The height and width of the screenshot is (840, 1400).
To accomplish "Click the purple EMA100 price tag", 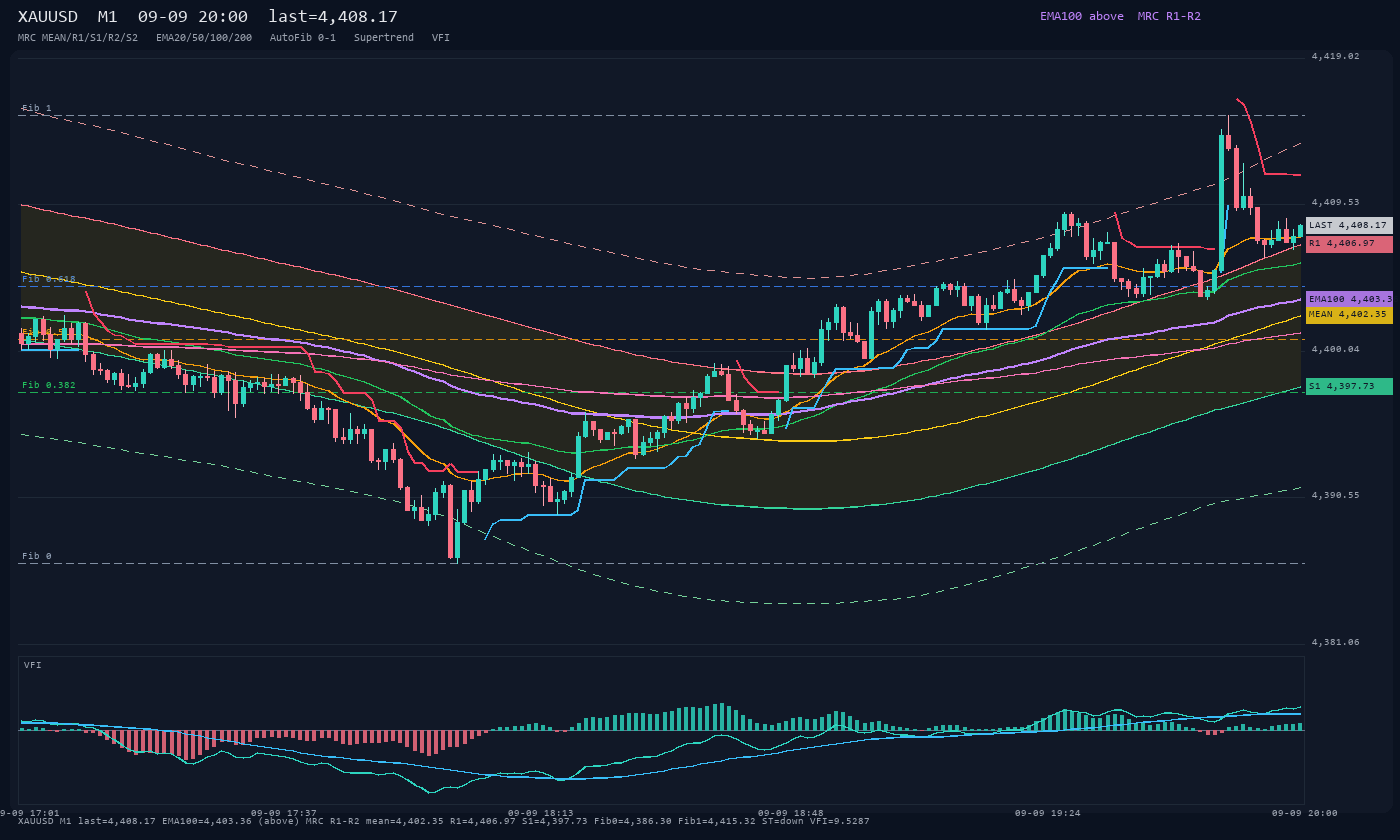I will click(x=1349, y=299).
